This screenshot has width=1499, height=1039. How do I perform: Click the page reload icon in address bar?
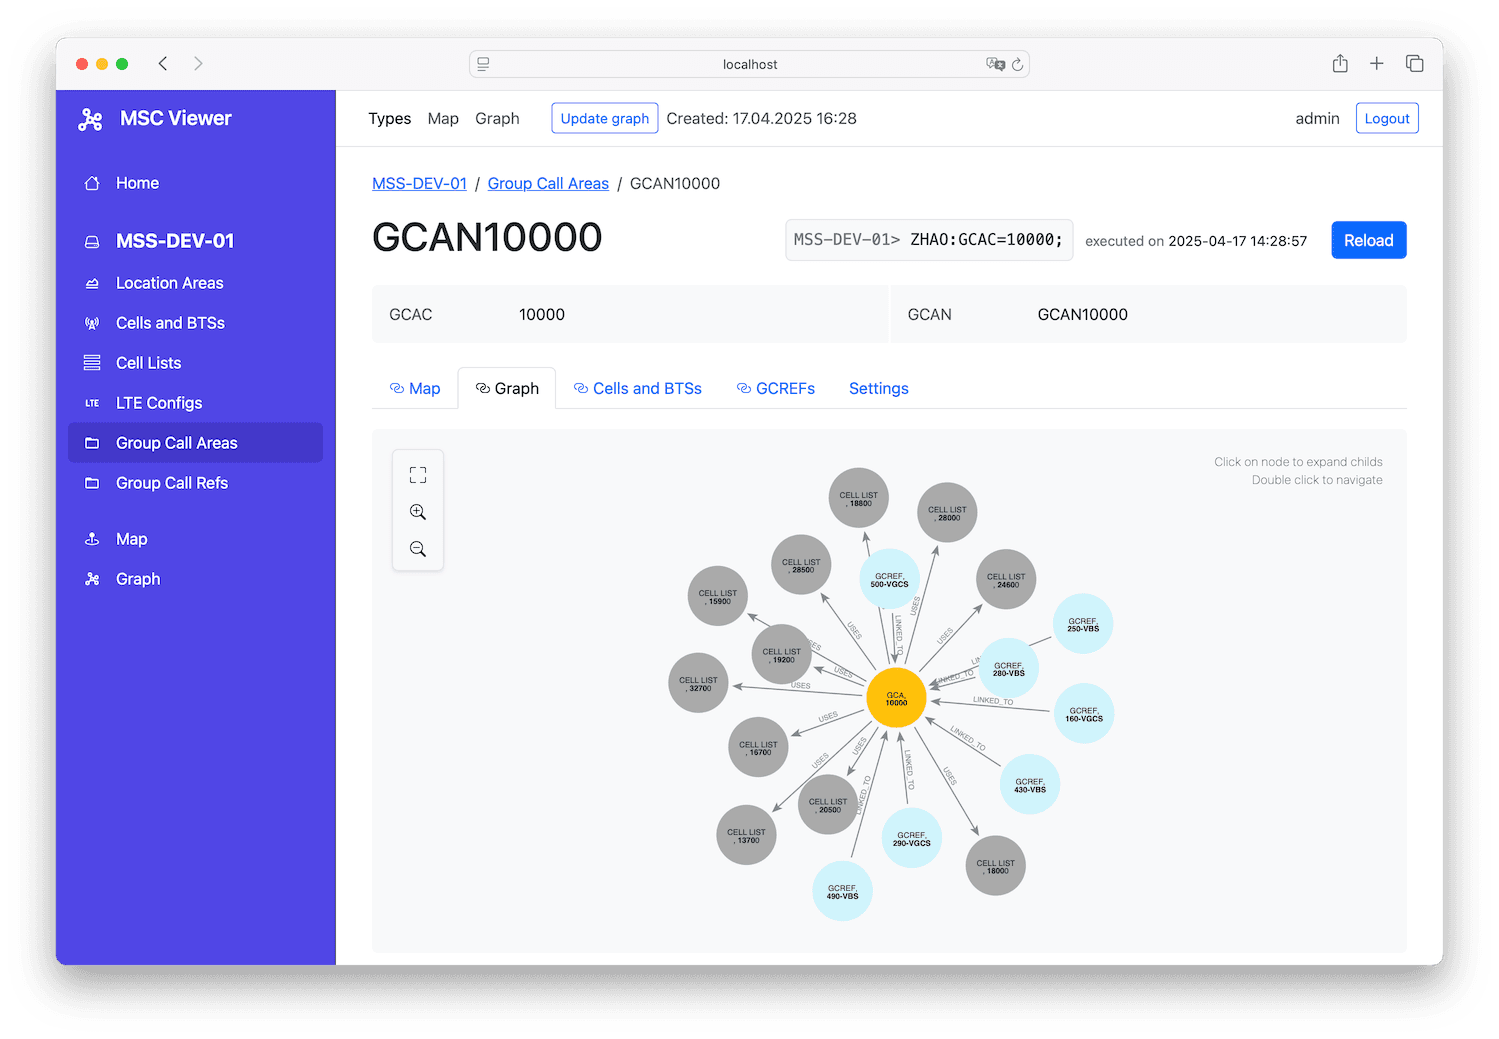tap(1017, 64)
